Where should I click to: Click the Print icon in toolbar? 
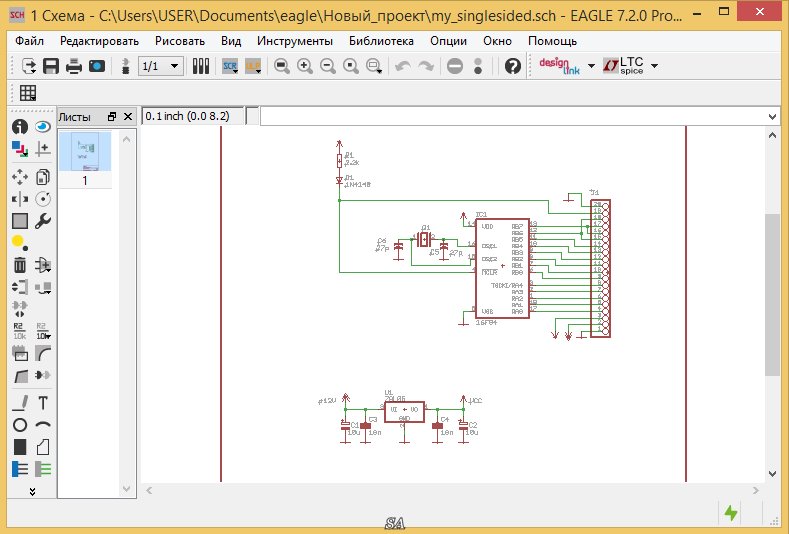point(74,66)
